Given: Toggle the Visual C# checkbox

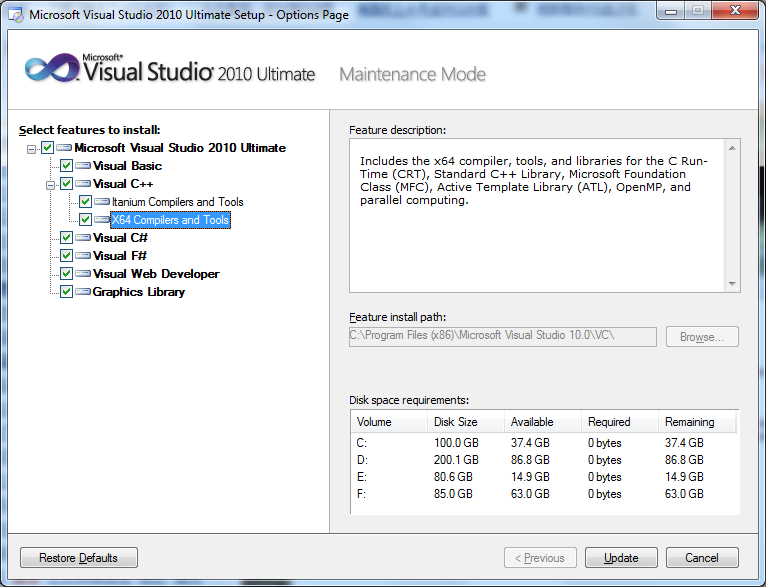Looking at the screenshot, I should [x=66, y=237].
